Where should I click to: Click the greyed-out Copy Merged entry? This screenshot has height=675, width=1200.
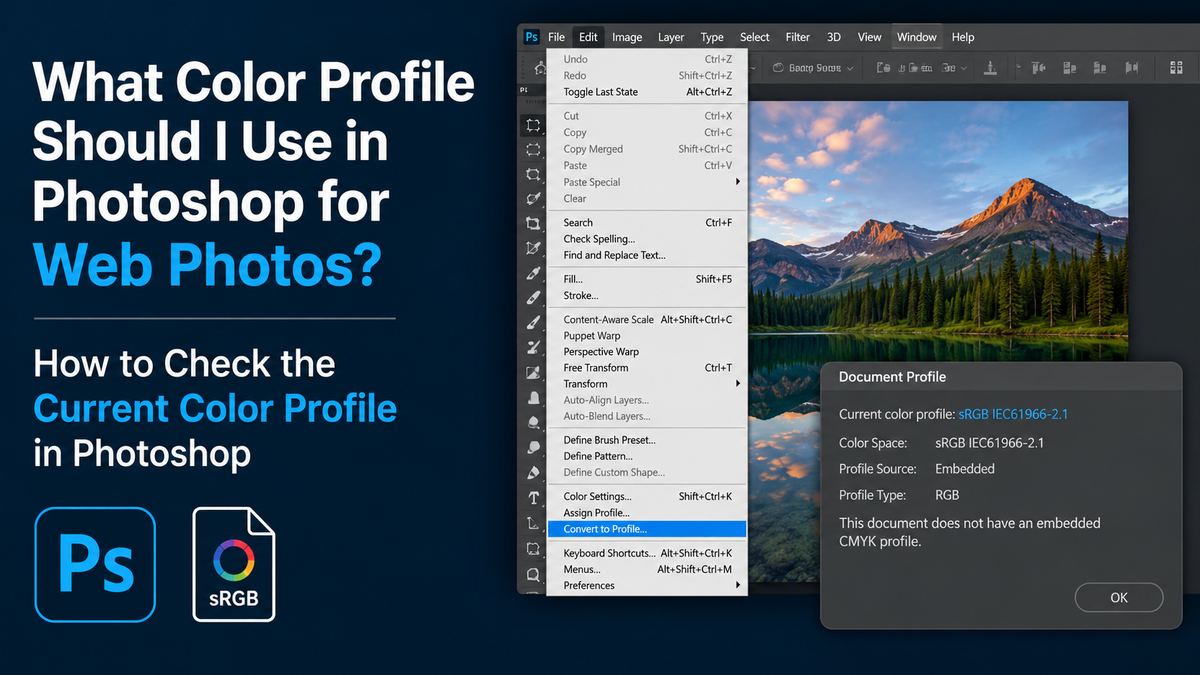point(647,149)
